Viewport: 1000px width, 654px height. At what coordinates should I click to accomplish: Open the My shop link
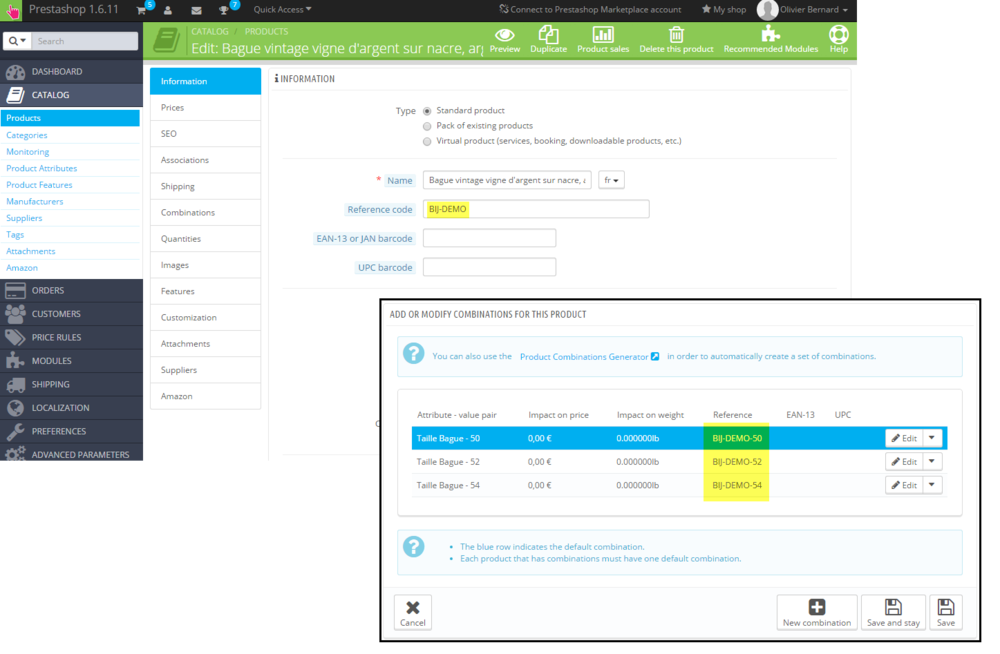[x=724, y=10]
